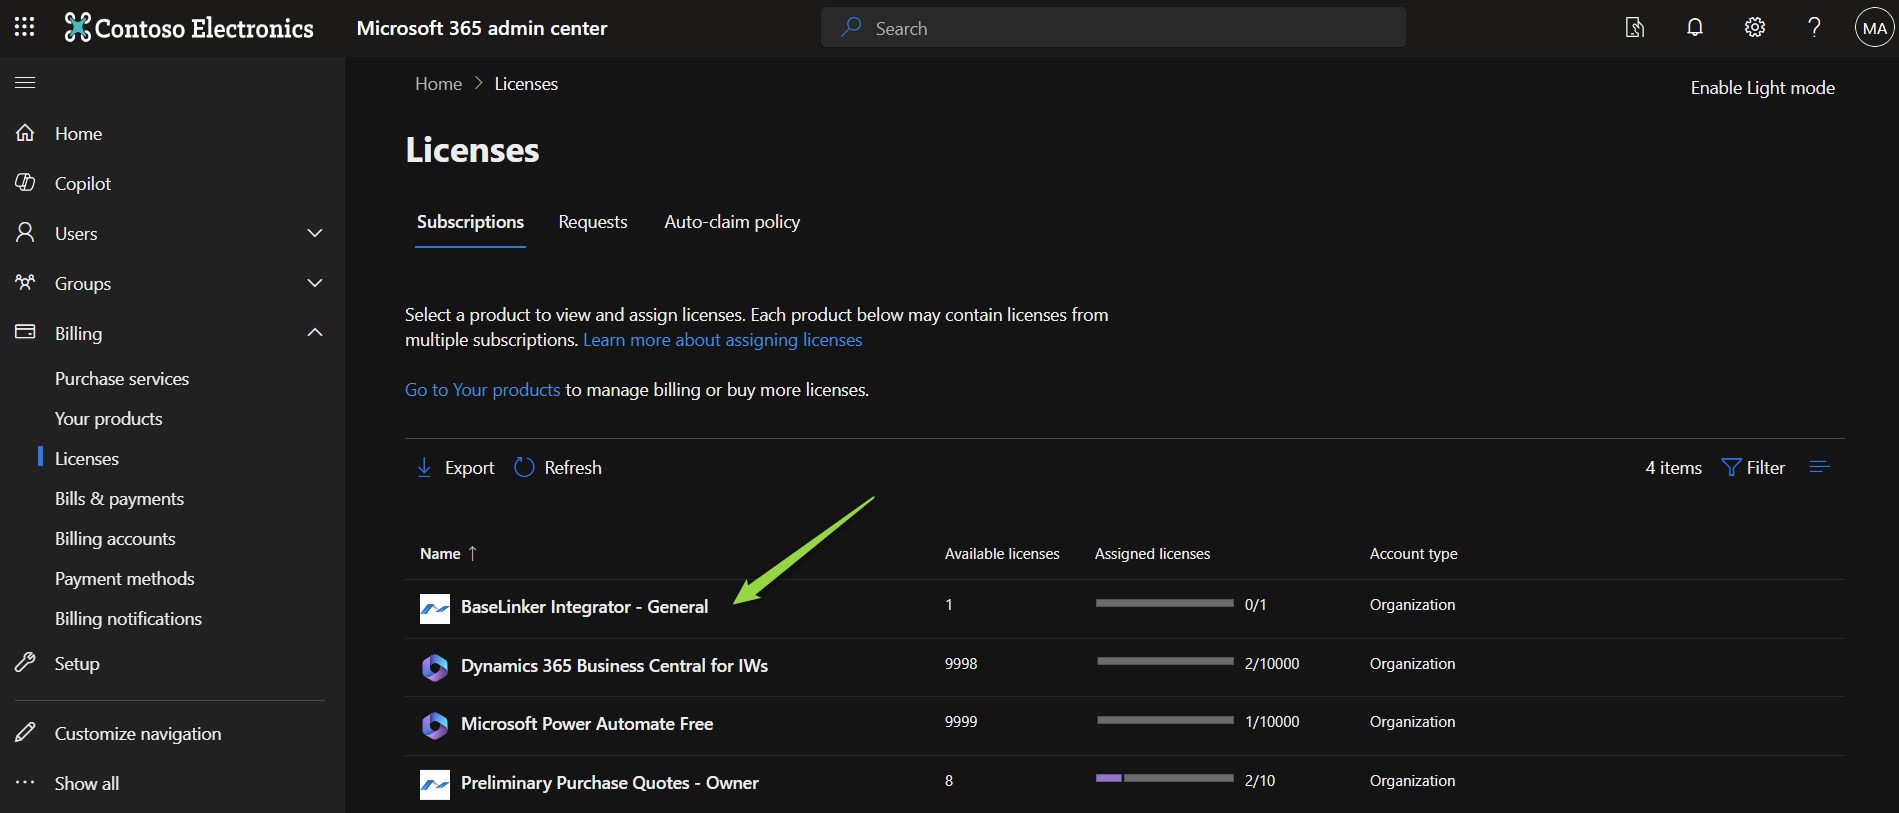Click the Home breadcrumb link
The image size is (1899, 813).
438,84
